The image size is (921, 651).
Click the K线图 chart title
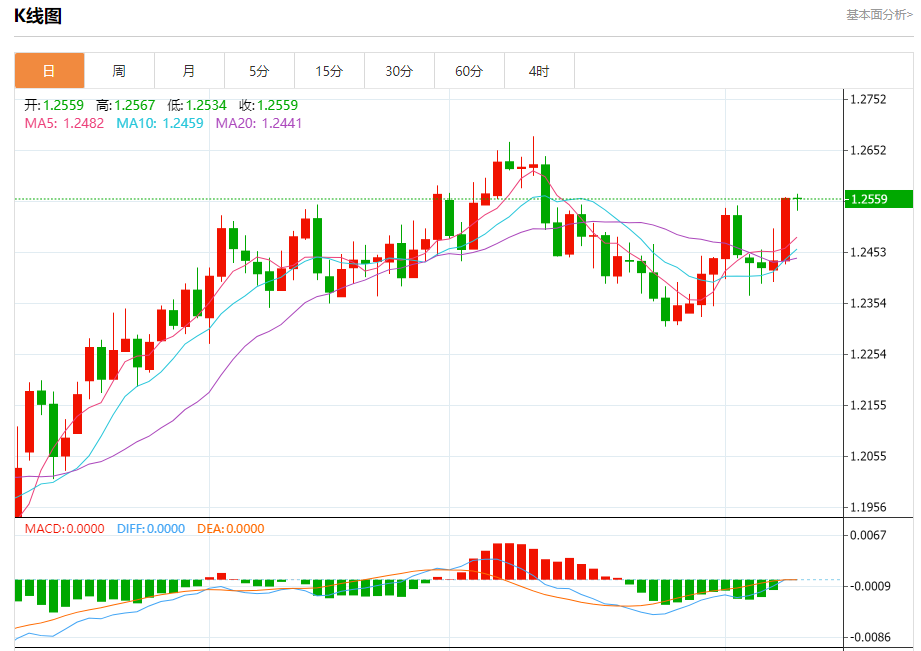click(x=38, y=16)
